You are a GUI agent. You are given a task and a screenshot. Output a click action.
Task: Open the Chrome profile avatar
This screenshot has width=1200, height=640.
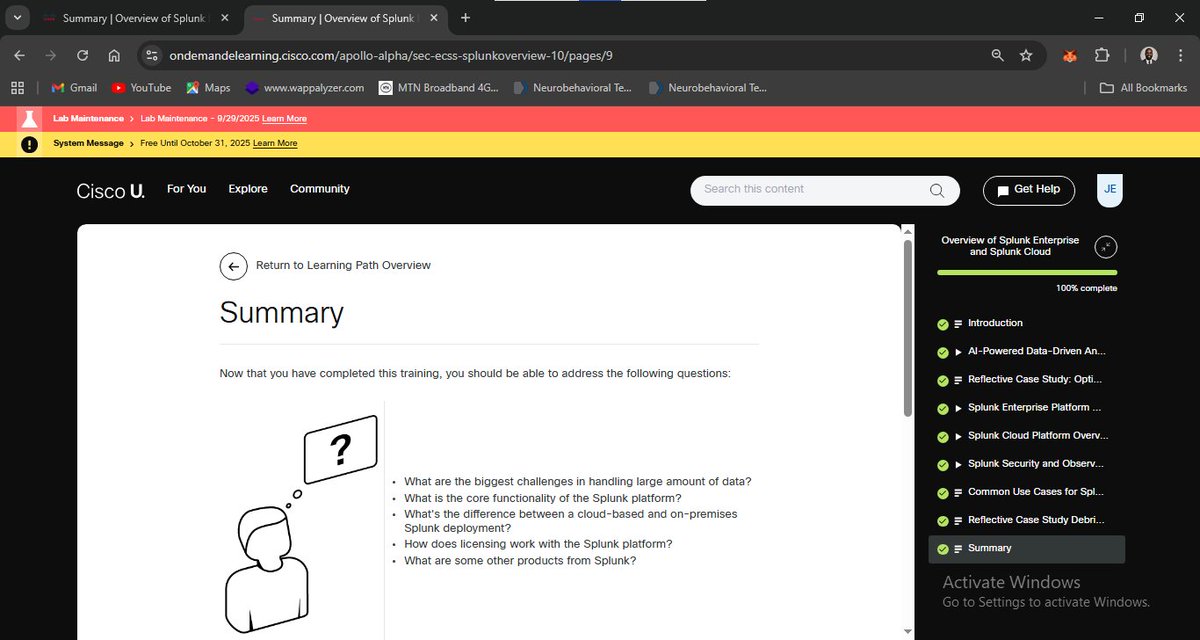[x=1149, y=56]
